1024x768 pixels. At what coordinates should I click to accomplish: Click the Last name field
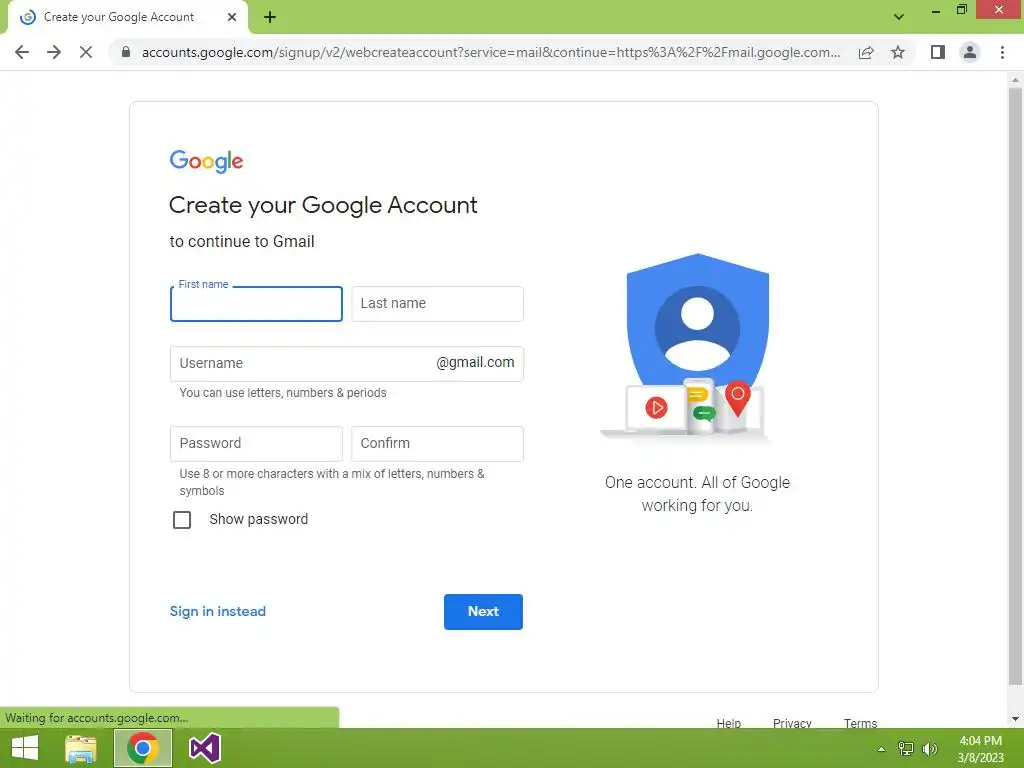(x=438, y=304)
